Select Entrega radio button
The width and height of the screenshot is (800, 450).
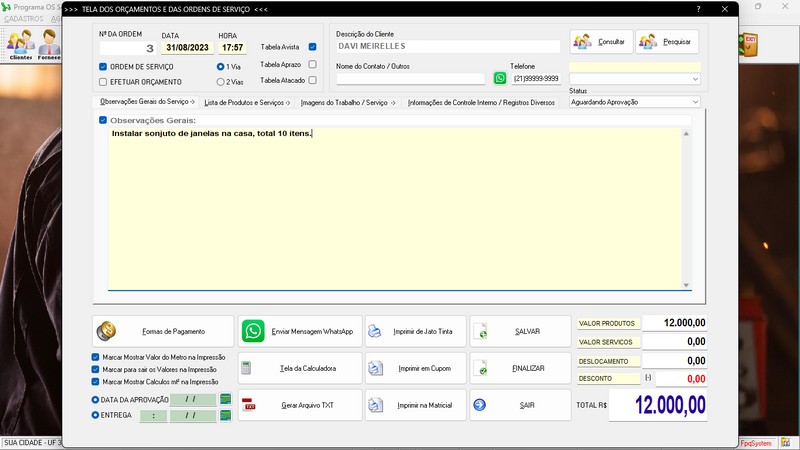pos(95,415)
